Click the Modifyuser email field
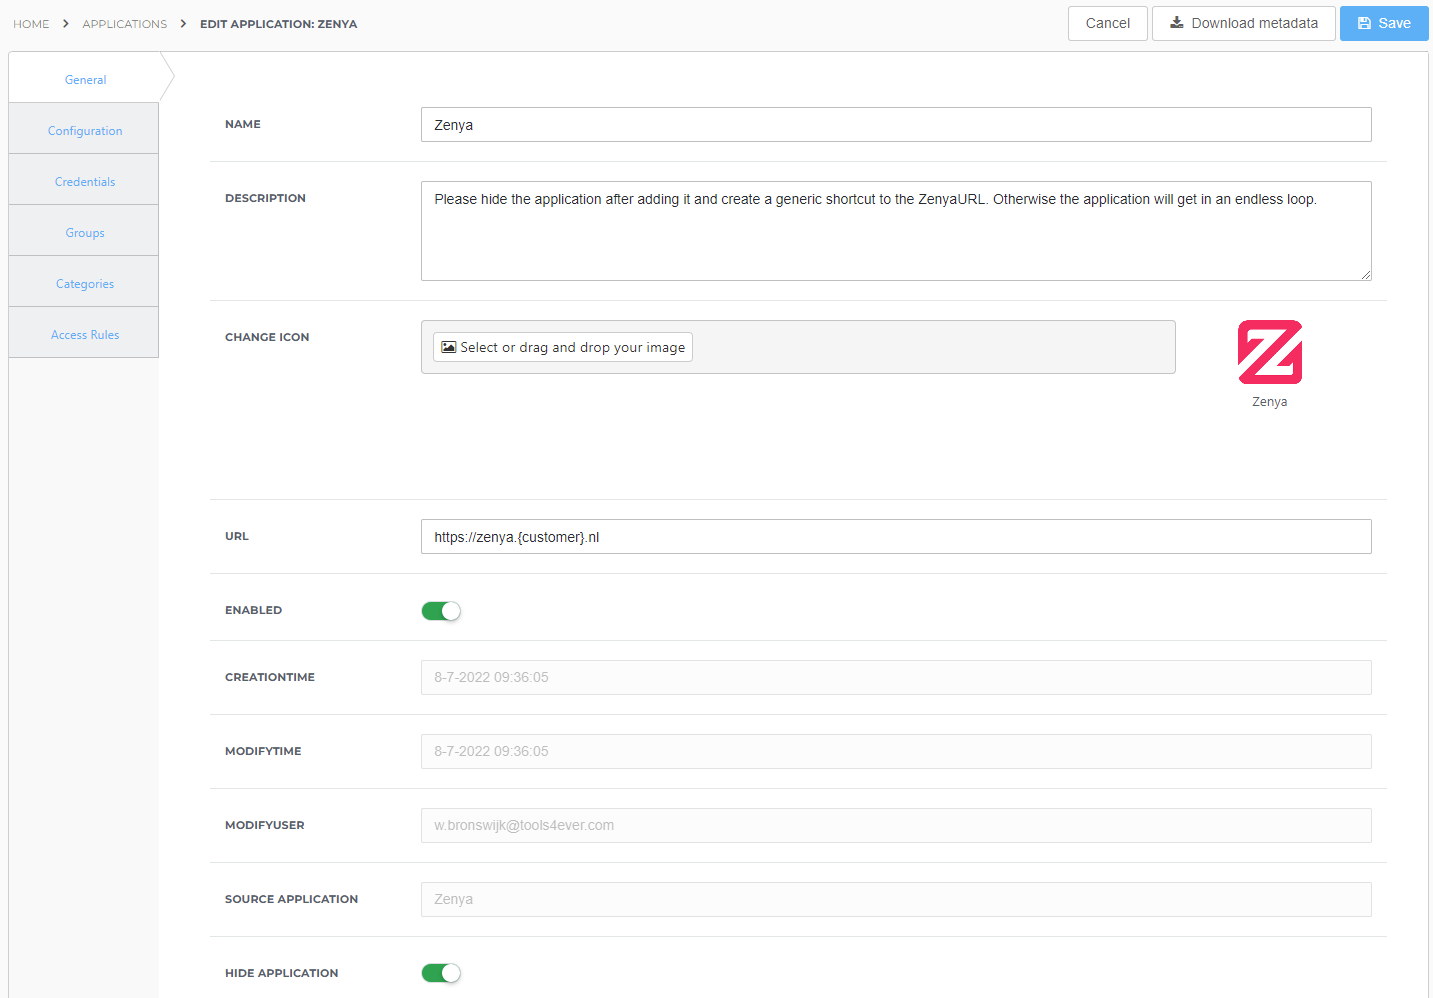This screenshot has width=1433, height=998. coord(896,825)
